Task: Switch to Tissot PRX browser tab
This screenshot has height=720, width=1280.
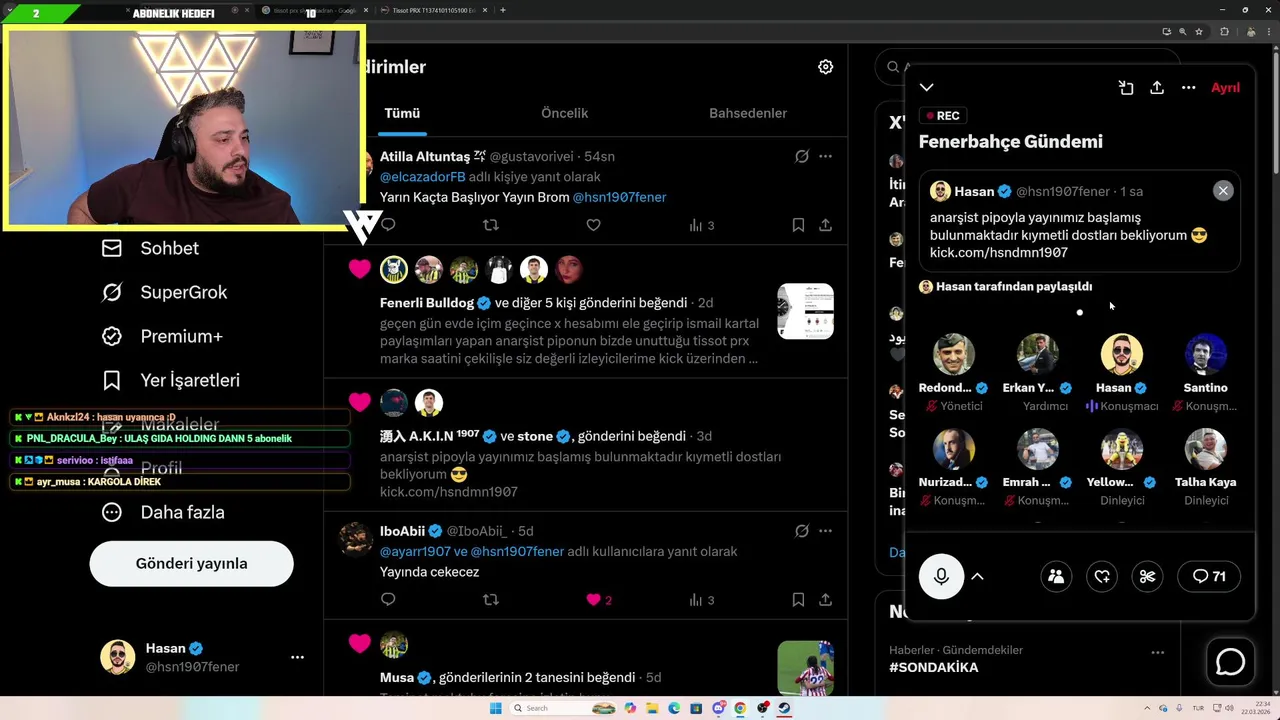Action: coord(436,10)
